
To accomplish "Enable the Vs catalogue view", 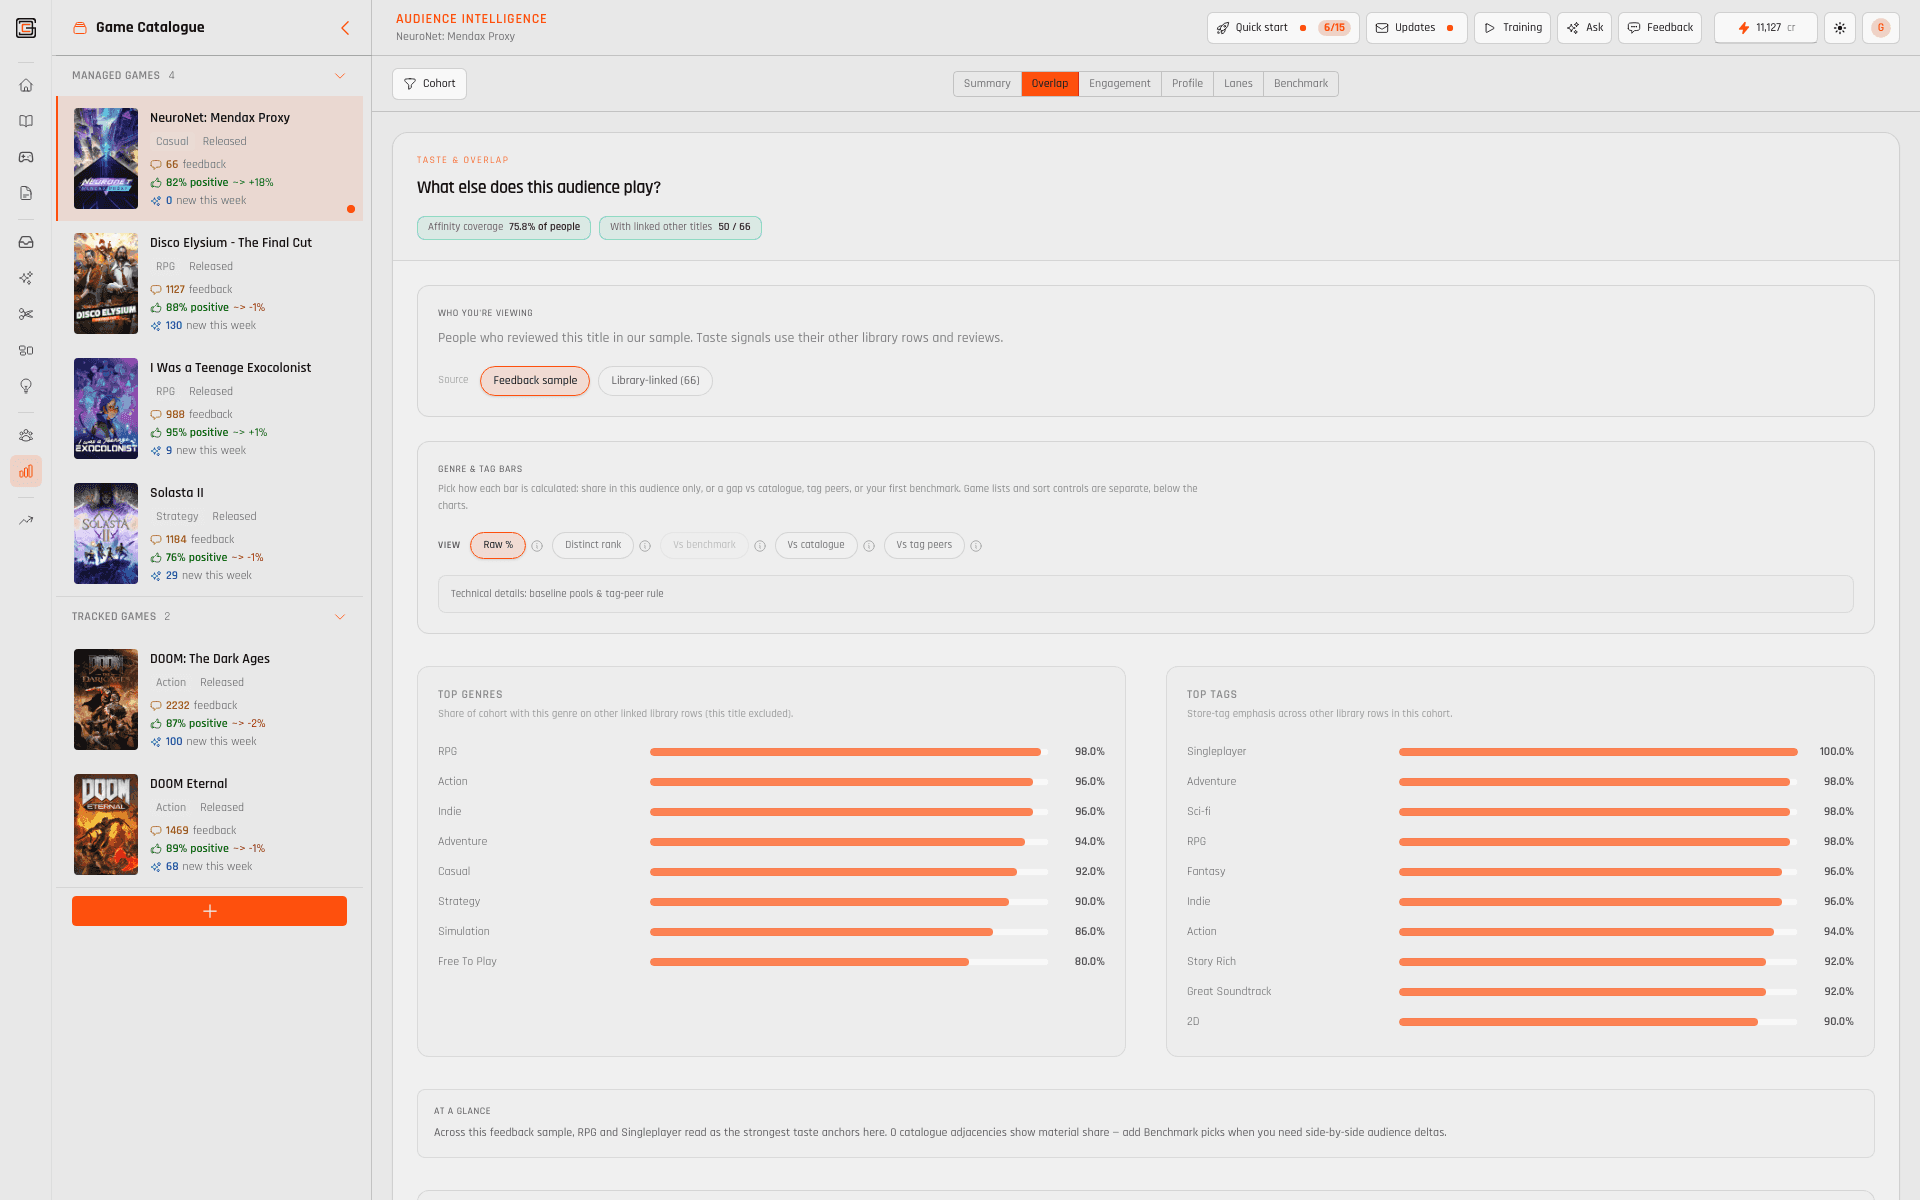I will click(x=815, y=545).
